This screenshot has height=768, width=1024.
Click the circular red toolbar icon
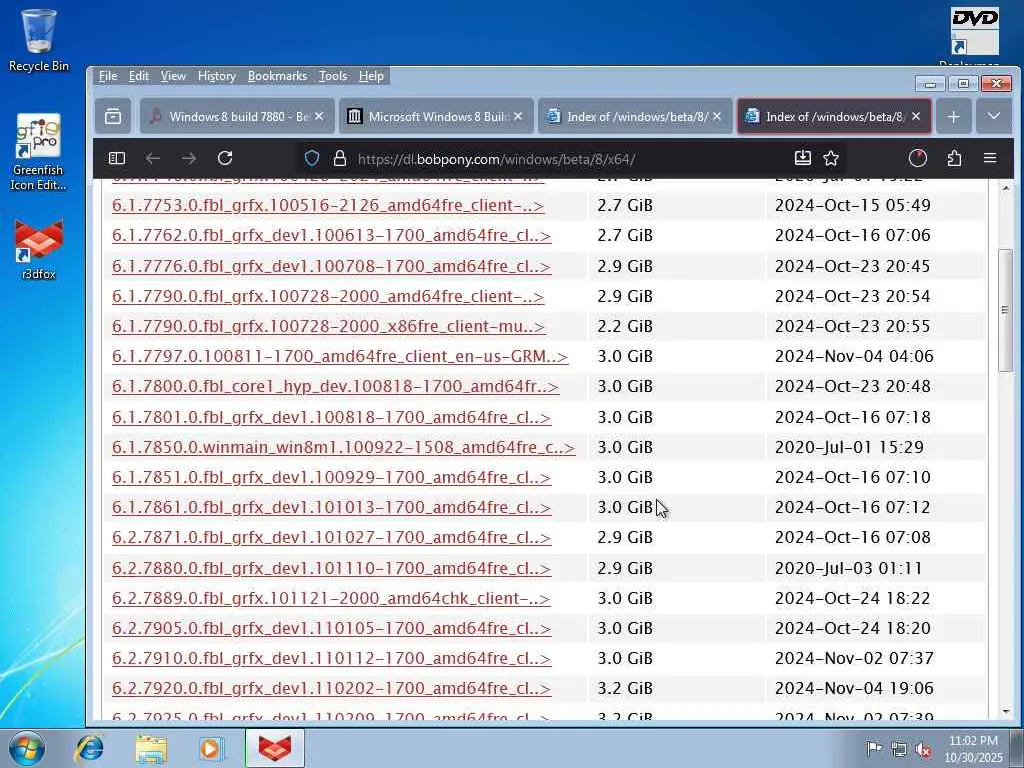(x=918, y=158)
